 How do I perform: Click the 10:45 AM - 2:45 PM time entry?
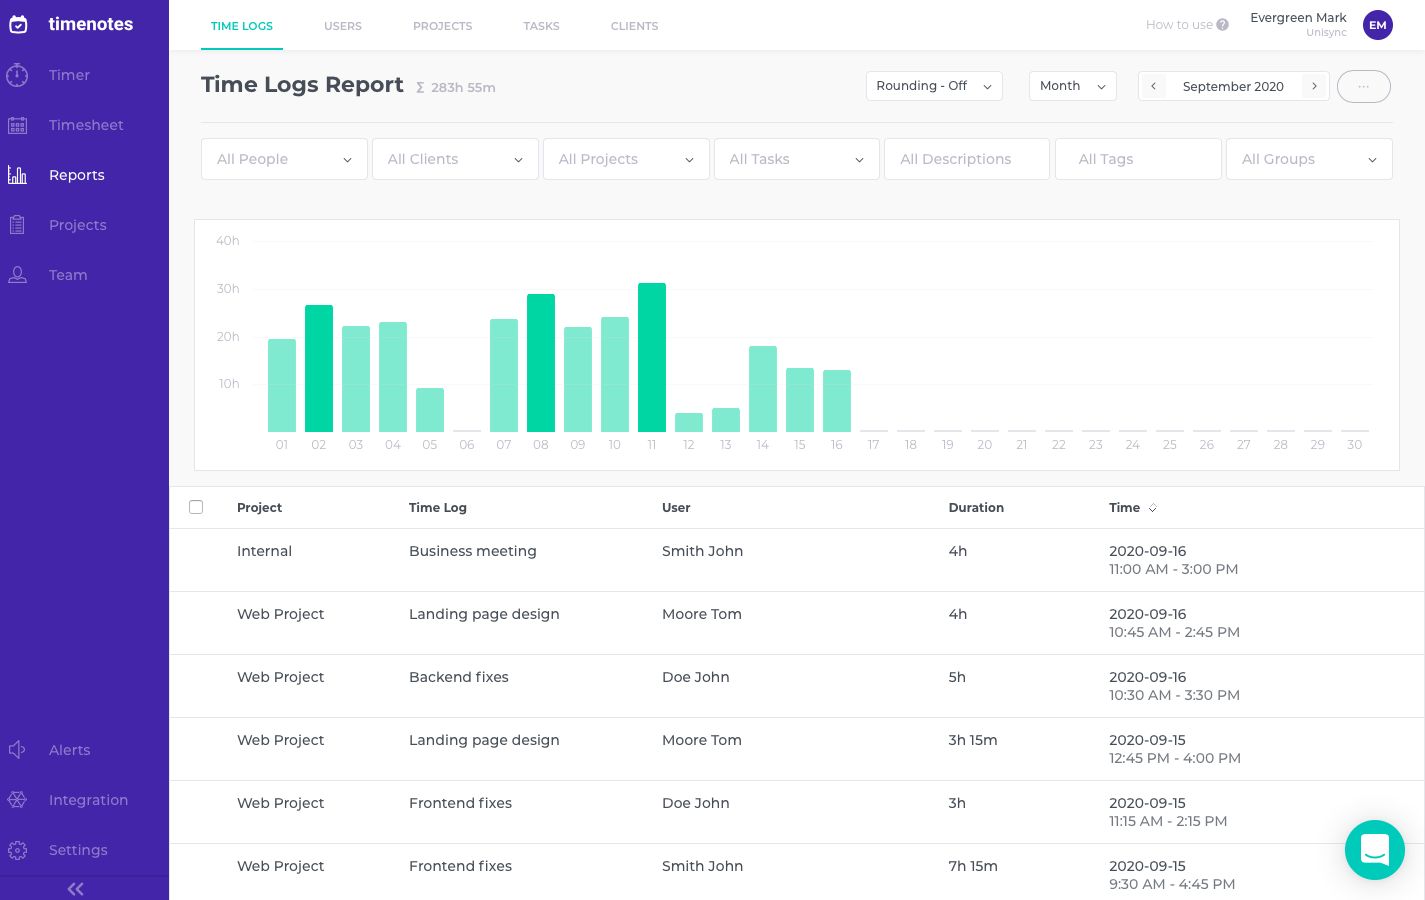[x=1175, y=632]
